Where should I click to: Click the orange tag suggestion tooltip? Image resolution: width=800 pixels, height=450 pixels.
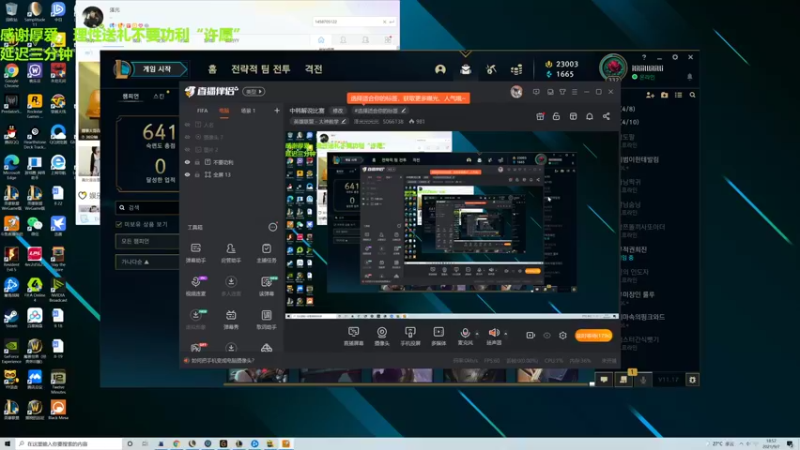click(x=408, y=98)
